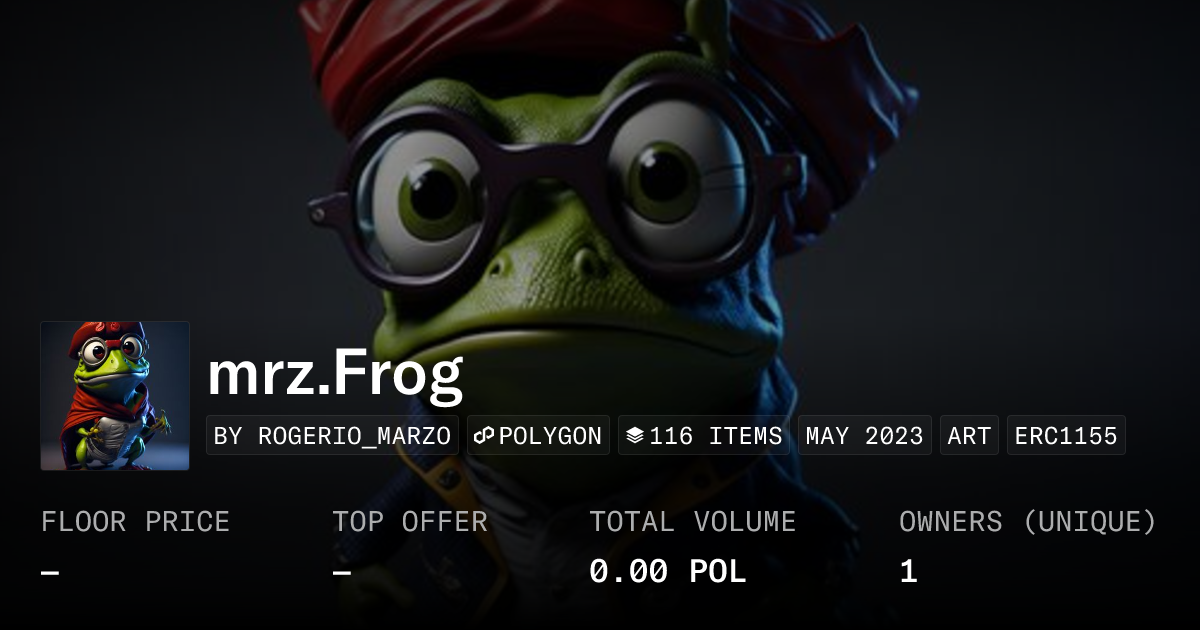Select the ART category badge
The image size is (1200, 630).
click(969, 436)
